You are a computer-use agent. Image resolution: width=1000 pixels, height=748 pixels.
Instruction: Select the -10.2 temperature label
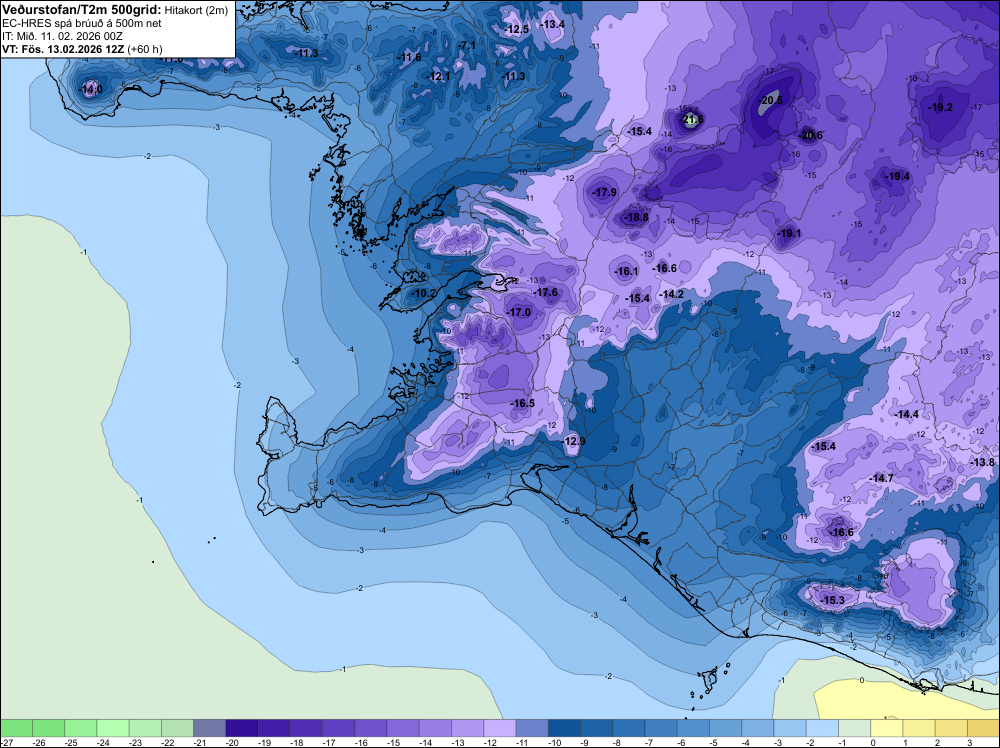tap(423, 293)
